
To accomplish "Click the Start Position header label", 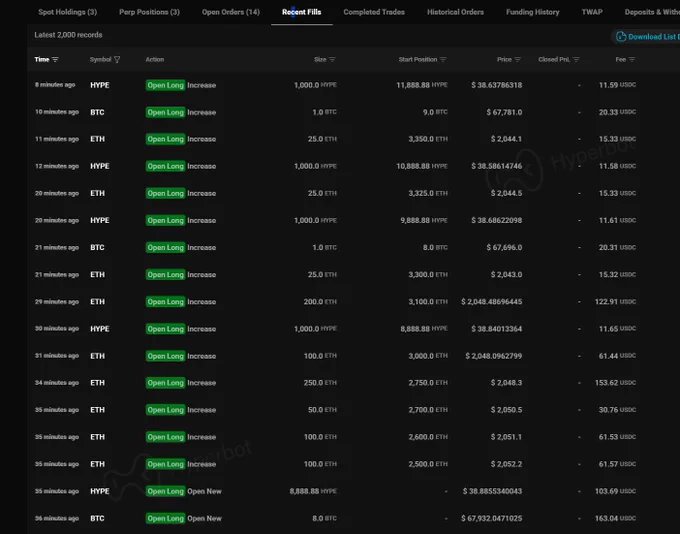I will tap(418, 59).
